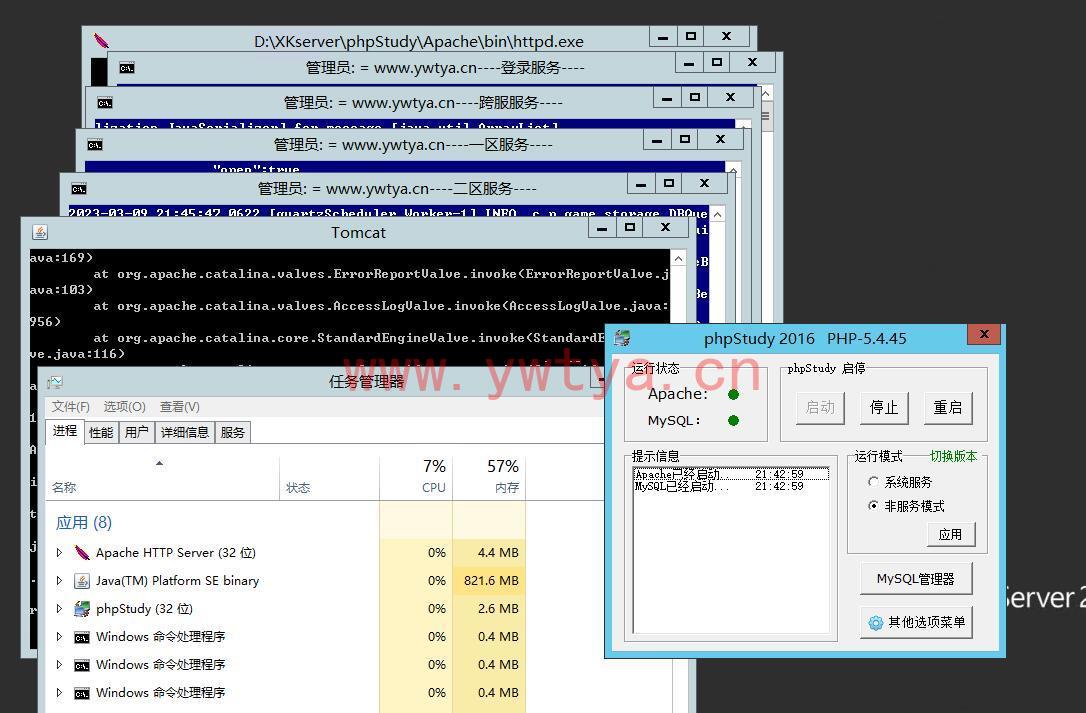
Task: Expand the Apache HTTP Server process row
Action: coord(60,552)
